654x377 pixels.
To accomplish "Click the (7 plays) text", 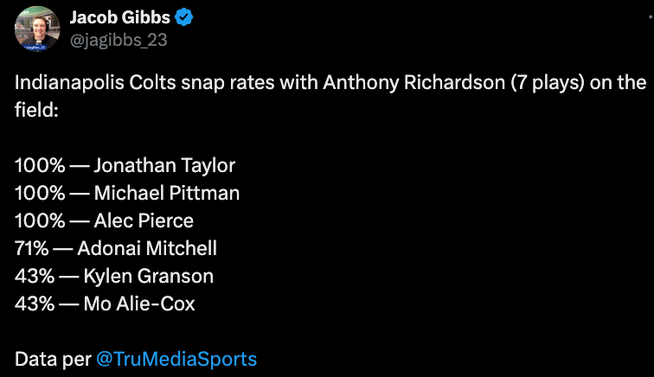I will click(x=548, y=83).
